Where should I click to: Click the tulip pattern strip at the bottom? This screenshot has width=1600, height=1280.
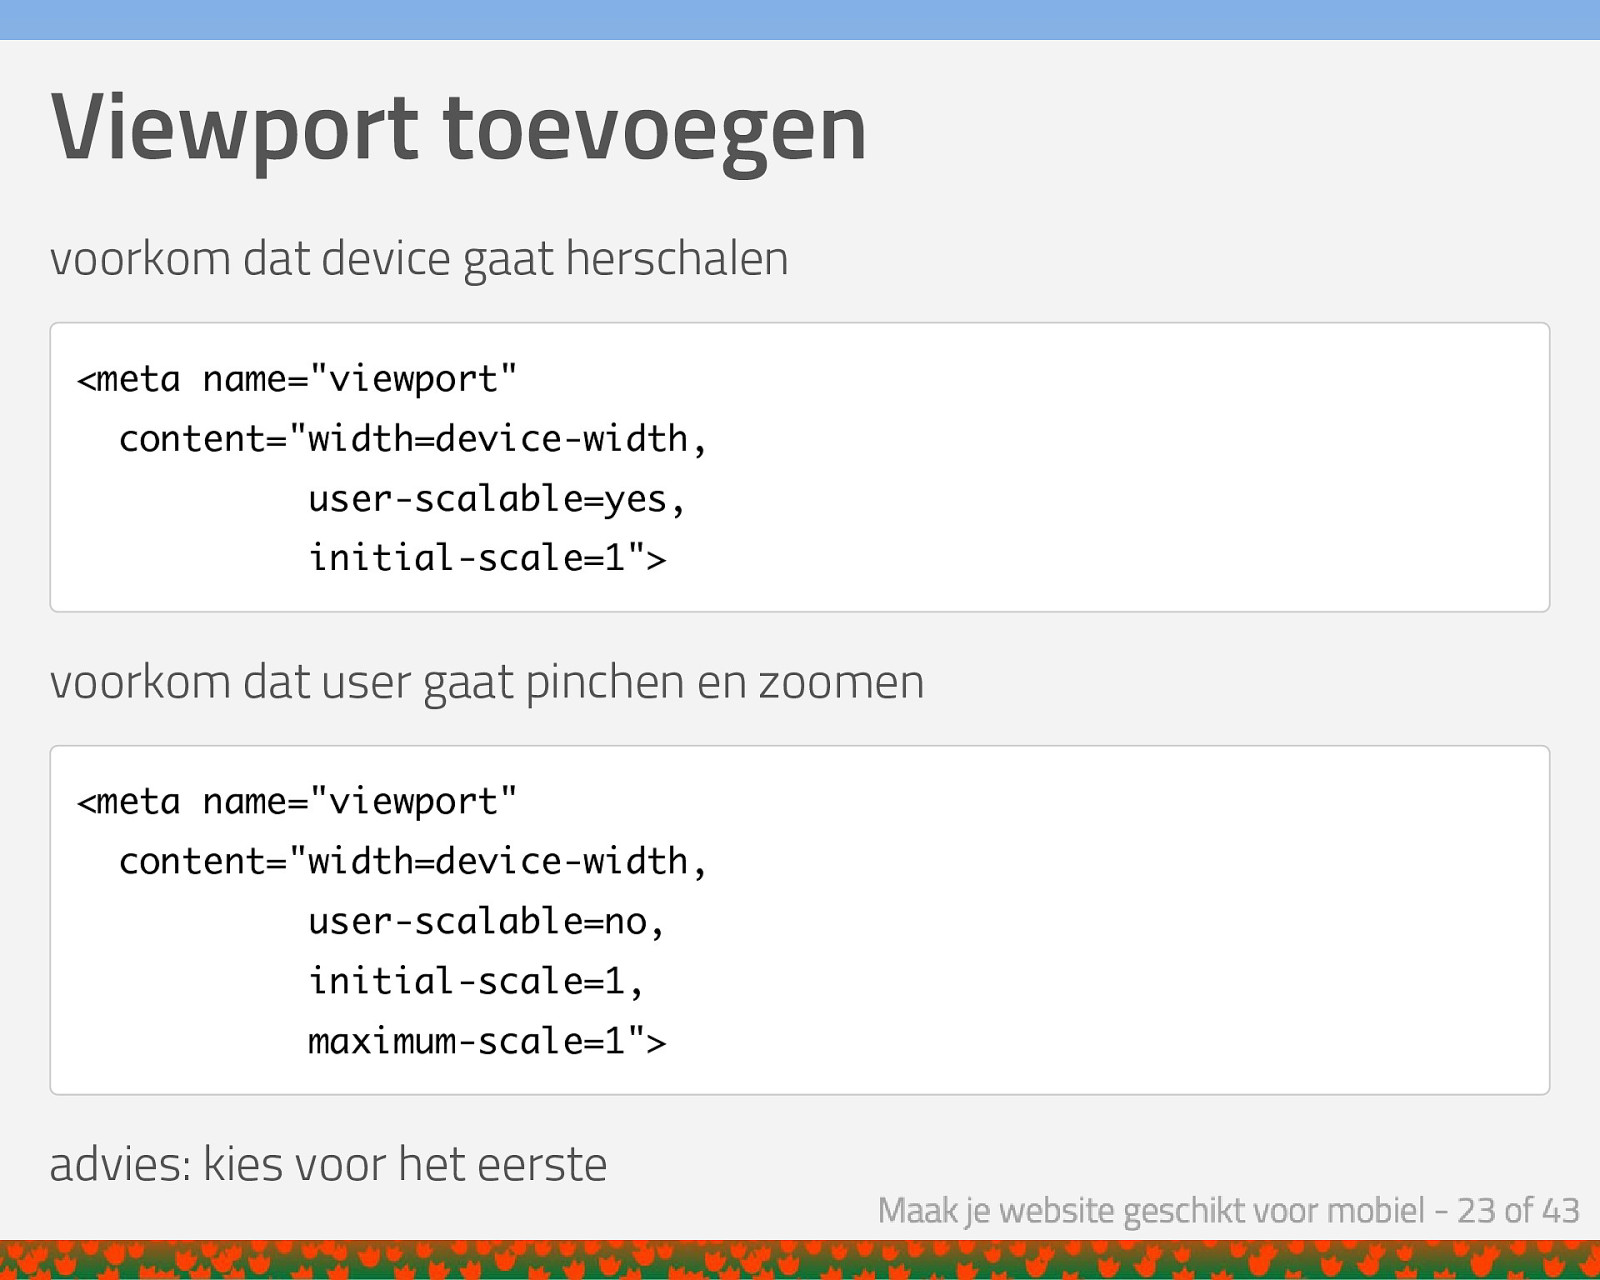pos(800,1260)
